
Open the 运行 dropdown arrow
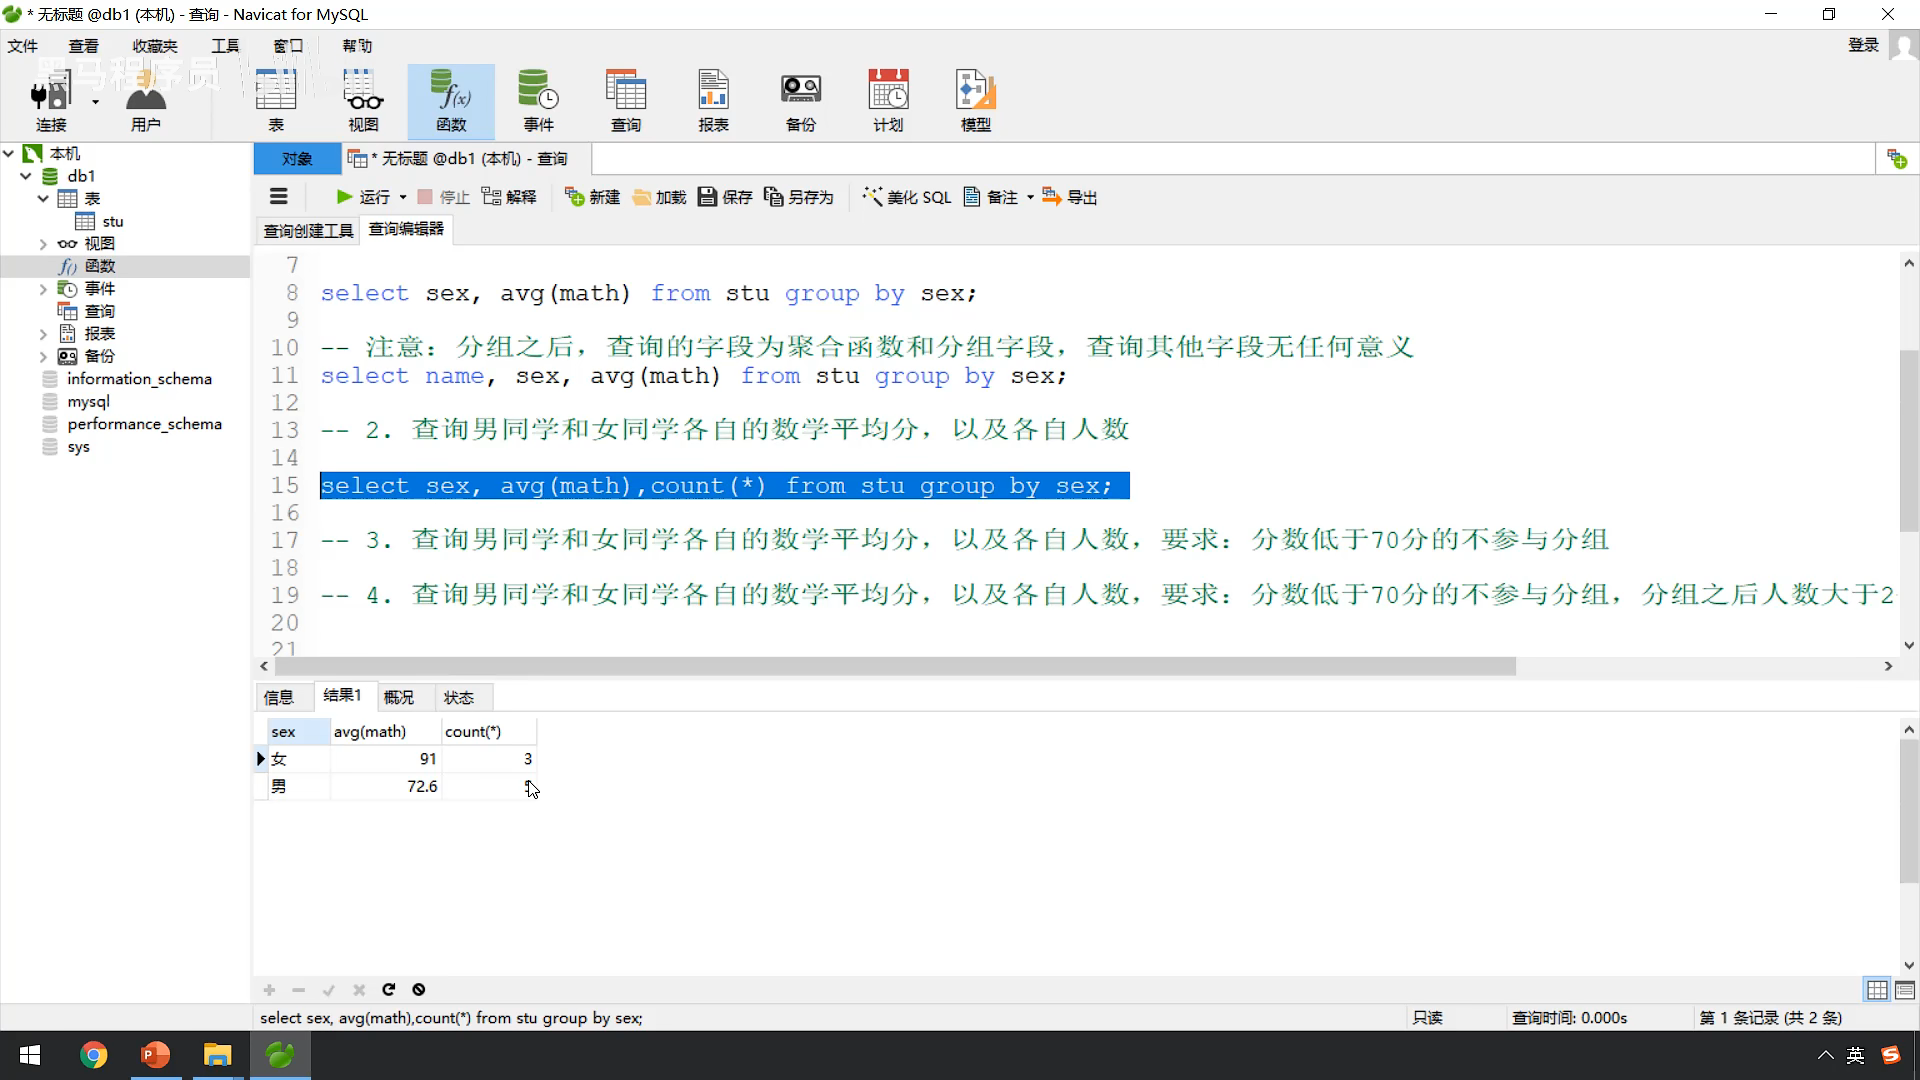(403, 198)
